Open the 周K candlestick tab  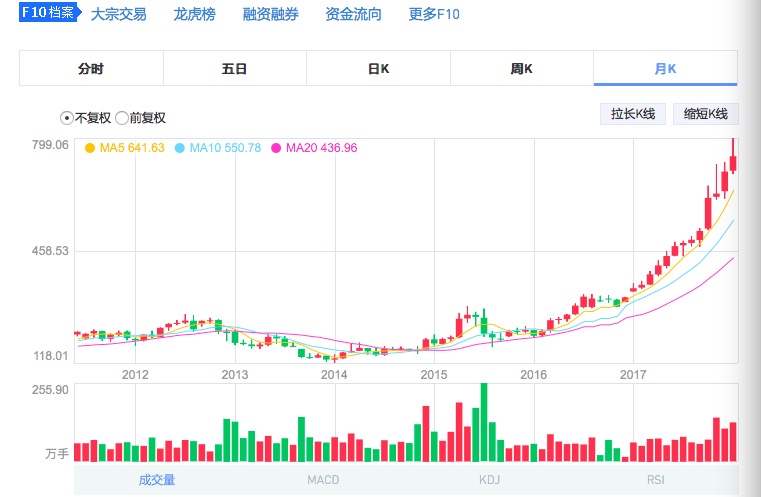[521, 69]
